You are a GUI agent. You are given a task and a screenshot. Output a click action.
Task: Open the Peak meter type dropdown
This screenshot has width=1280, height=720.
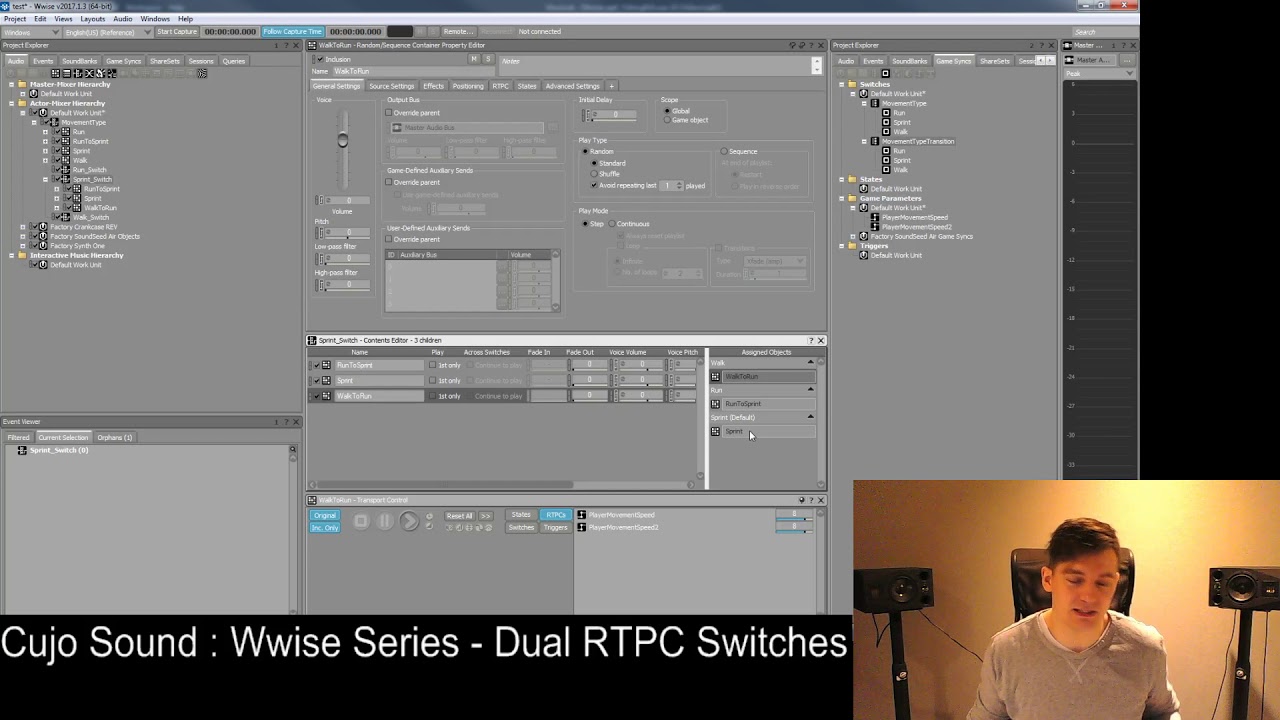pyautogui.click(x=1099, y=73)
